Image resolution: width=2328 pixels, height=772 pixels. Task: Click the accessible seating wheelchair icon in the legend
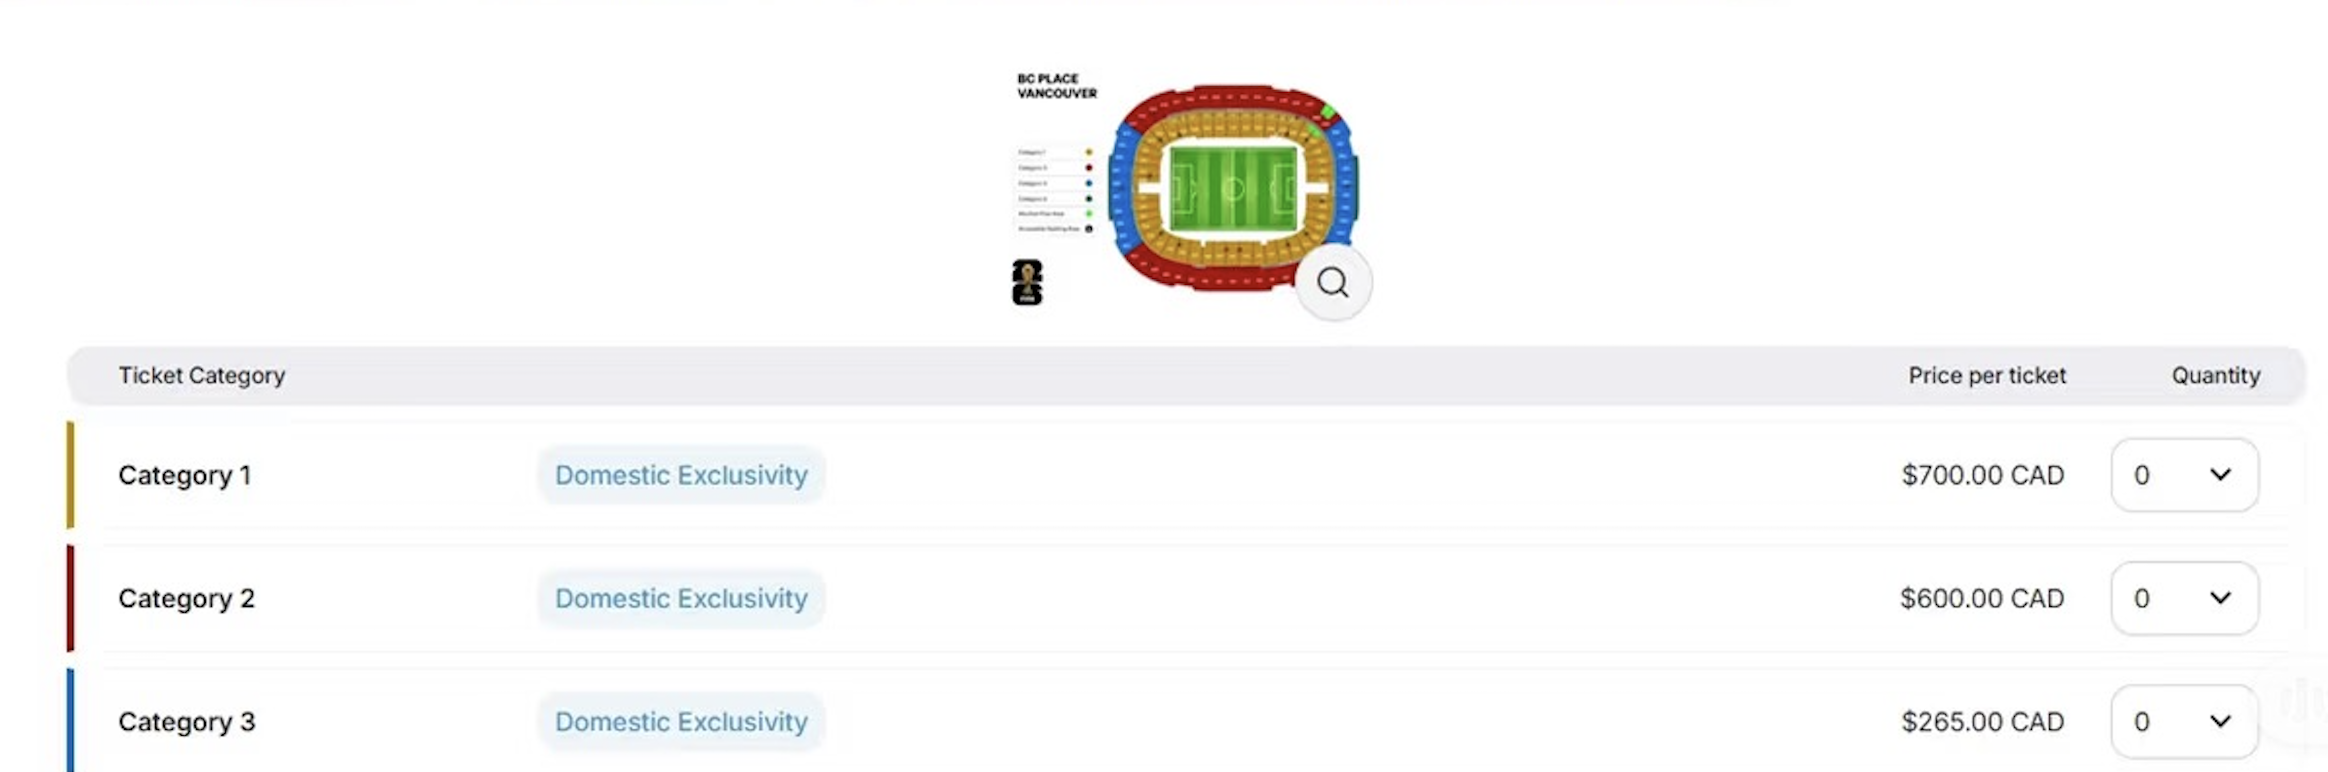tap(1089, 228)
